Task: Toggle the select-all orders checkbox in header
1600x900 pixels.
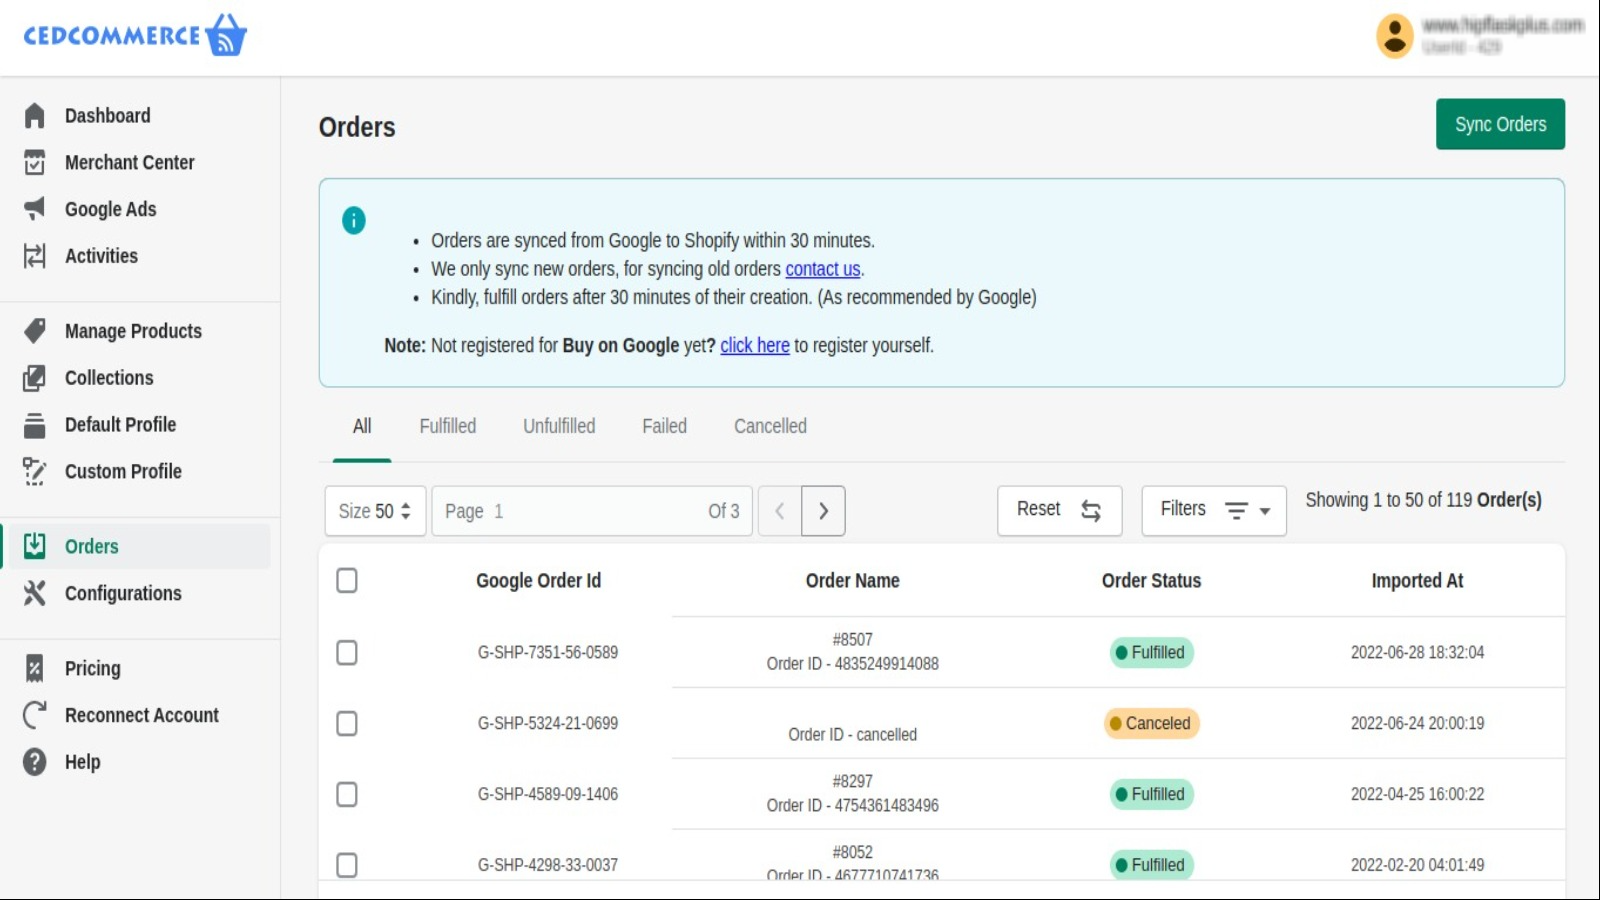Action: pos(347,581)
